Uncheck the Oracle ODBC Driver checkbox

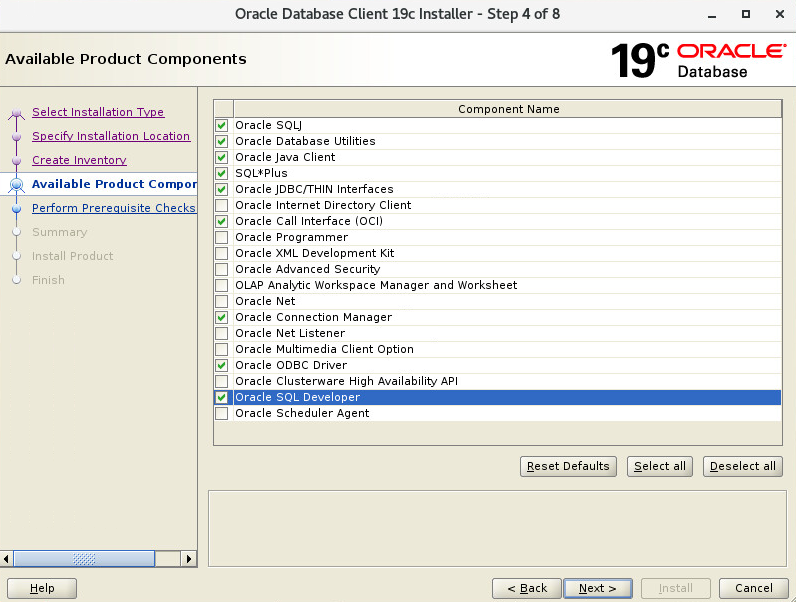coord(221,365)
